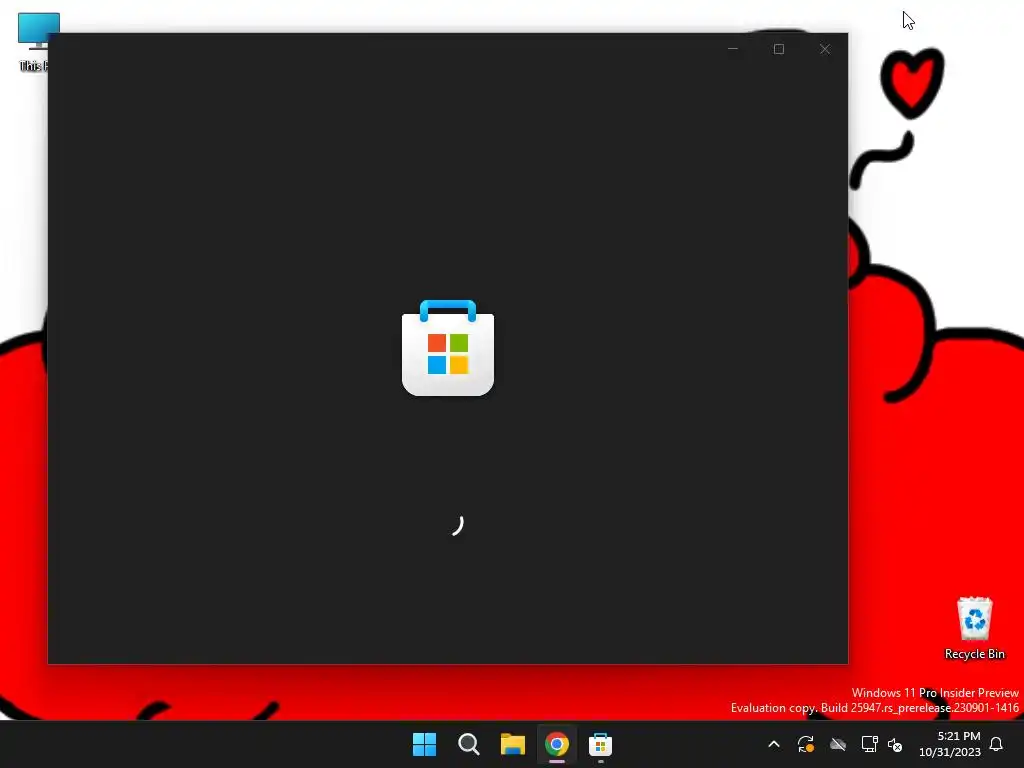Launch File Explorer from taskbar
The width and height of the screenshot is (1024, 768).
(x=513, y=744)
